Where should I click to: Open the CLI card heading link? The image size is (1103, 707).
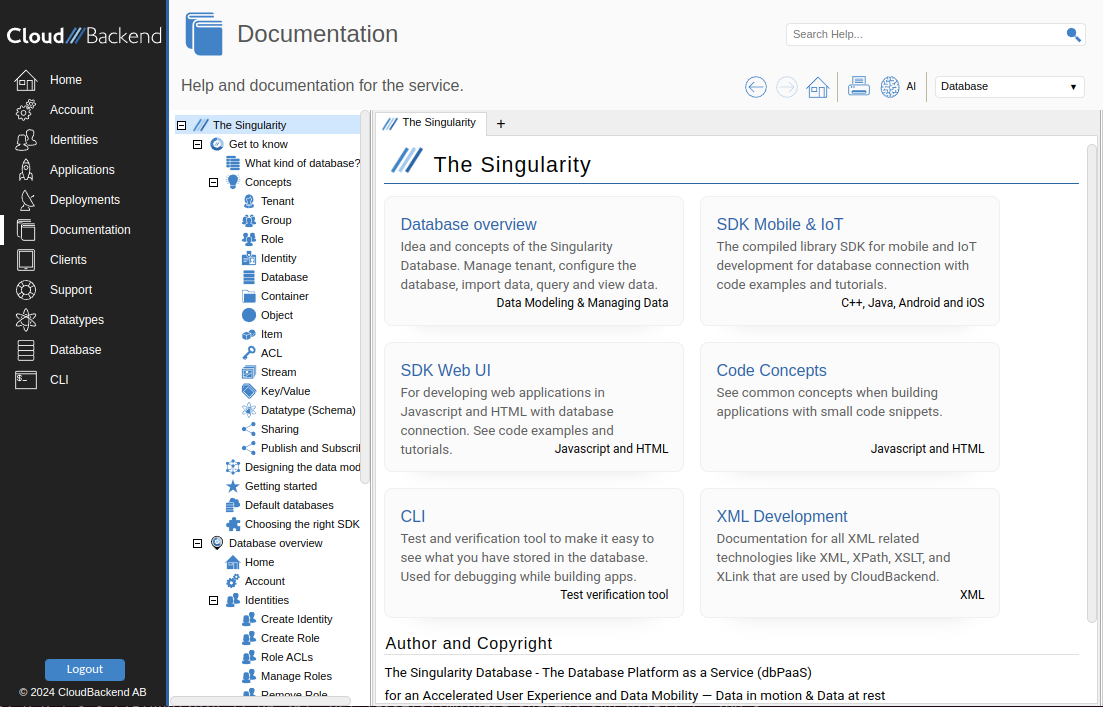coord(413,516)
